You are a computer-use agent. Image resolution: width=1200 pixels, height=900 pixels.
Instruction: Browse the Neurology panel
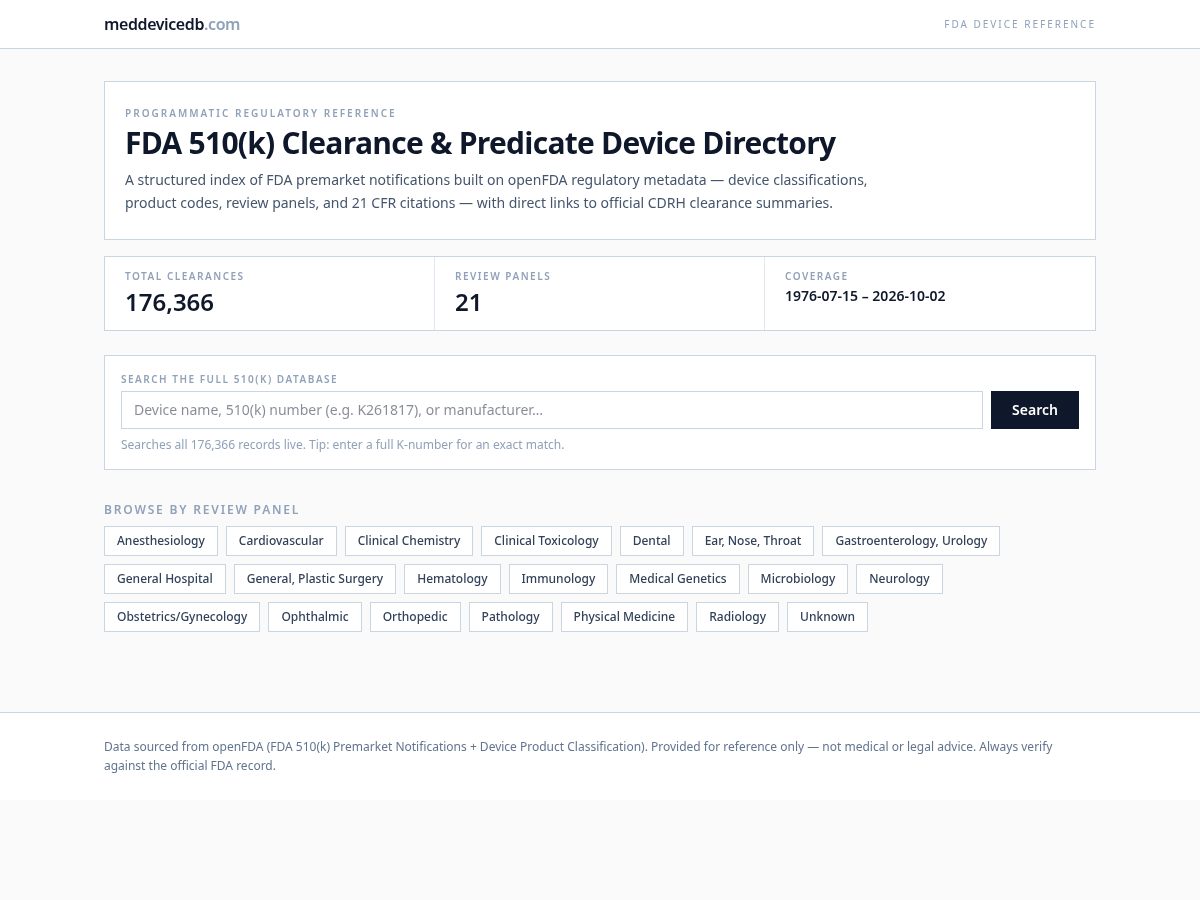(899, 579)
